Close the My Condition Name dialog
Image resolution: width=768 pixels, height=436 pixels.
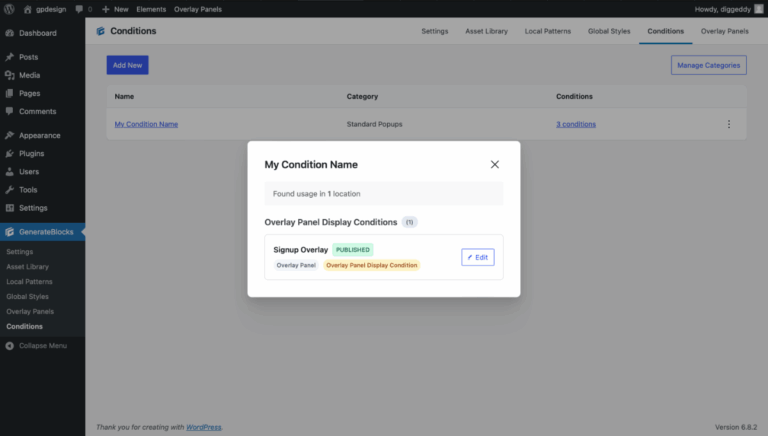495,165
